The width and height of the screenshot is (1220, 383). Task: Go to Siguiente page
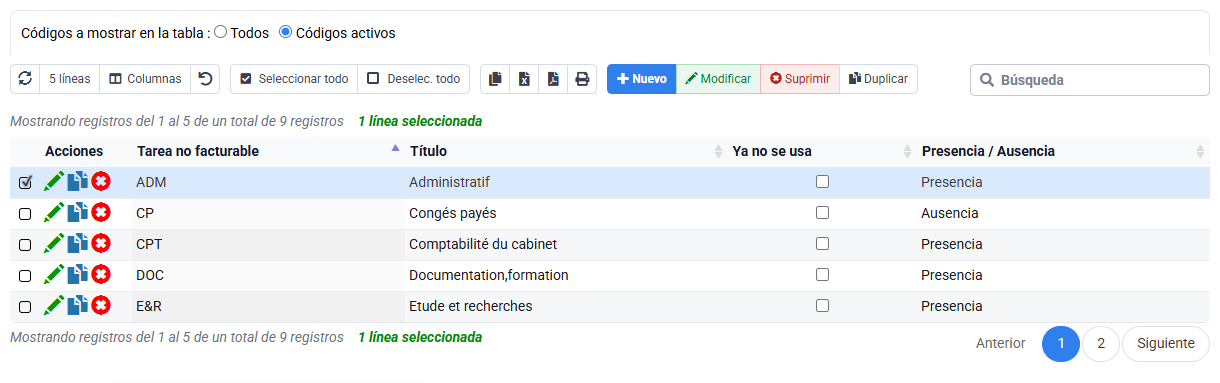point(1166,343)
